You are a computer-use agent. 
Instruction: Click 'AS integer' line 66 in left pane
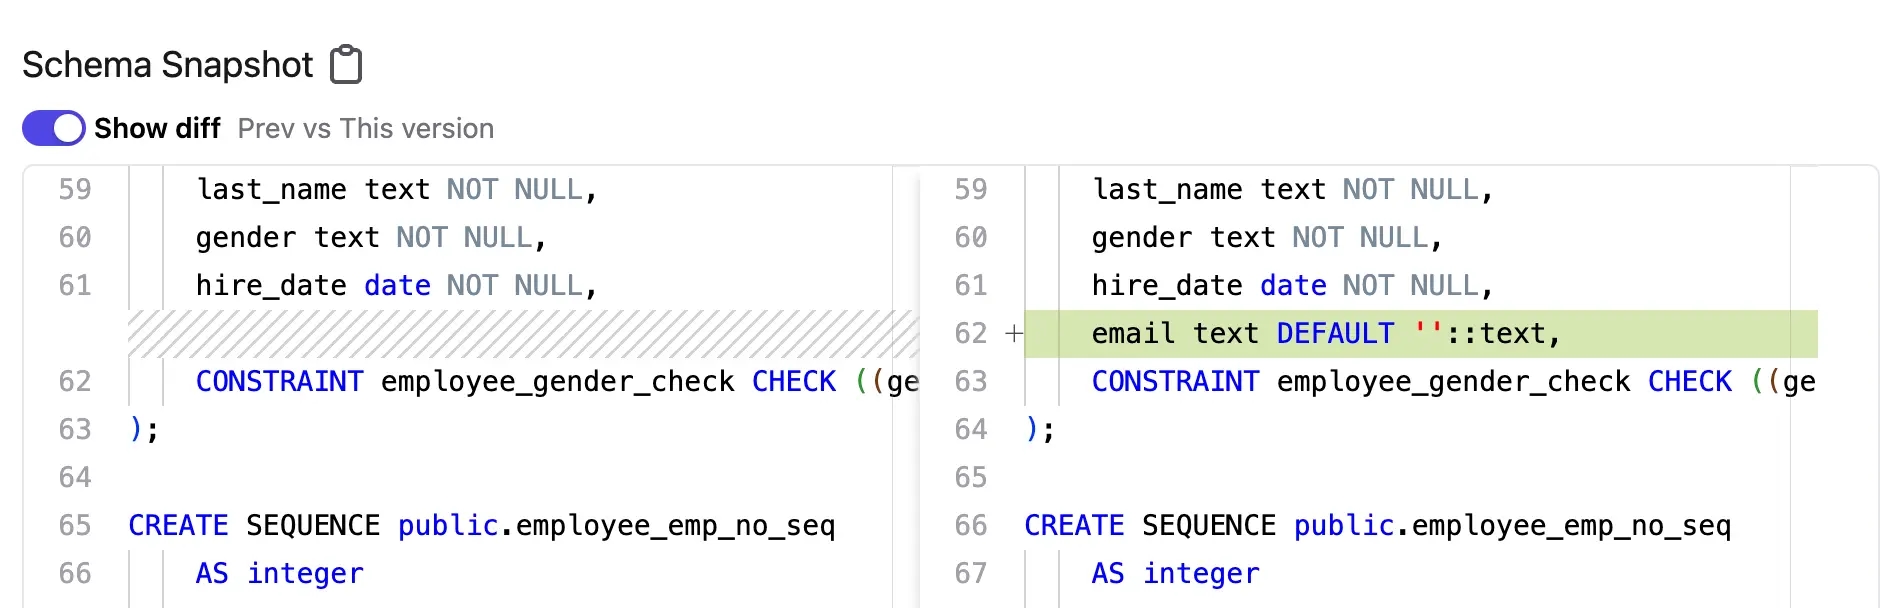point(280,574)
